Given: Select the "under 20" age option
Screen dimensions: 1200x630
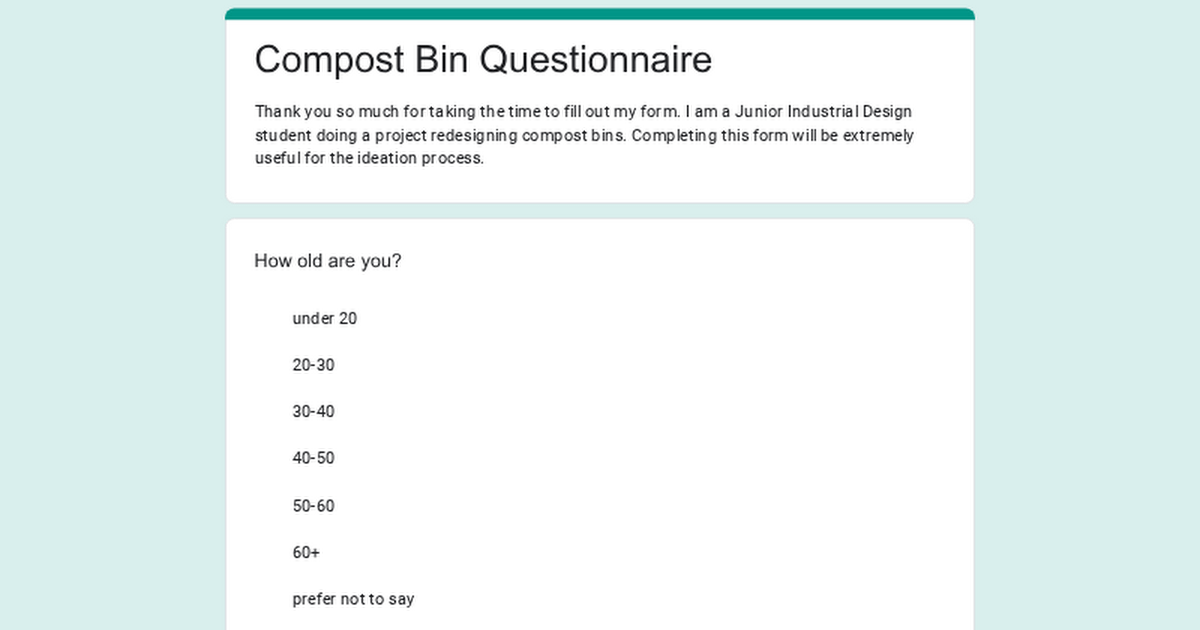Looking at the screenshot, I should (324, 319).
